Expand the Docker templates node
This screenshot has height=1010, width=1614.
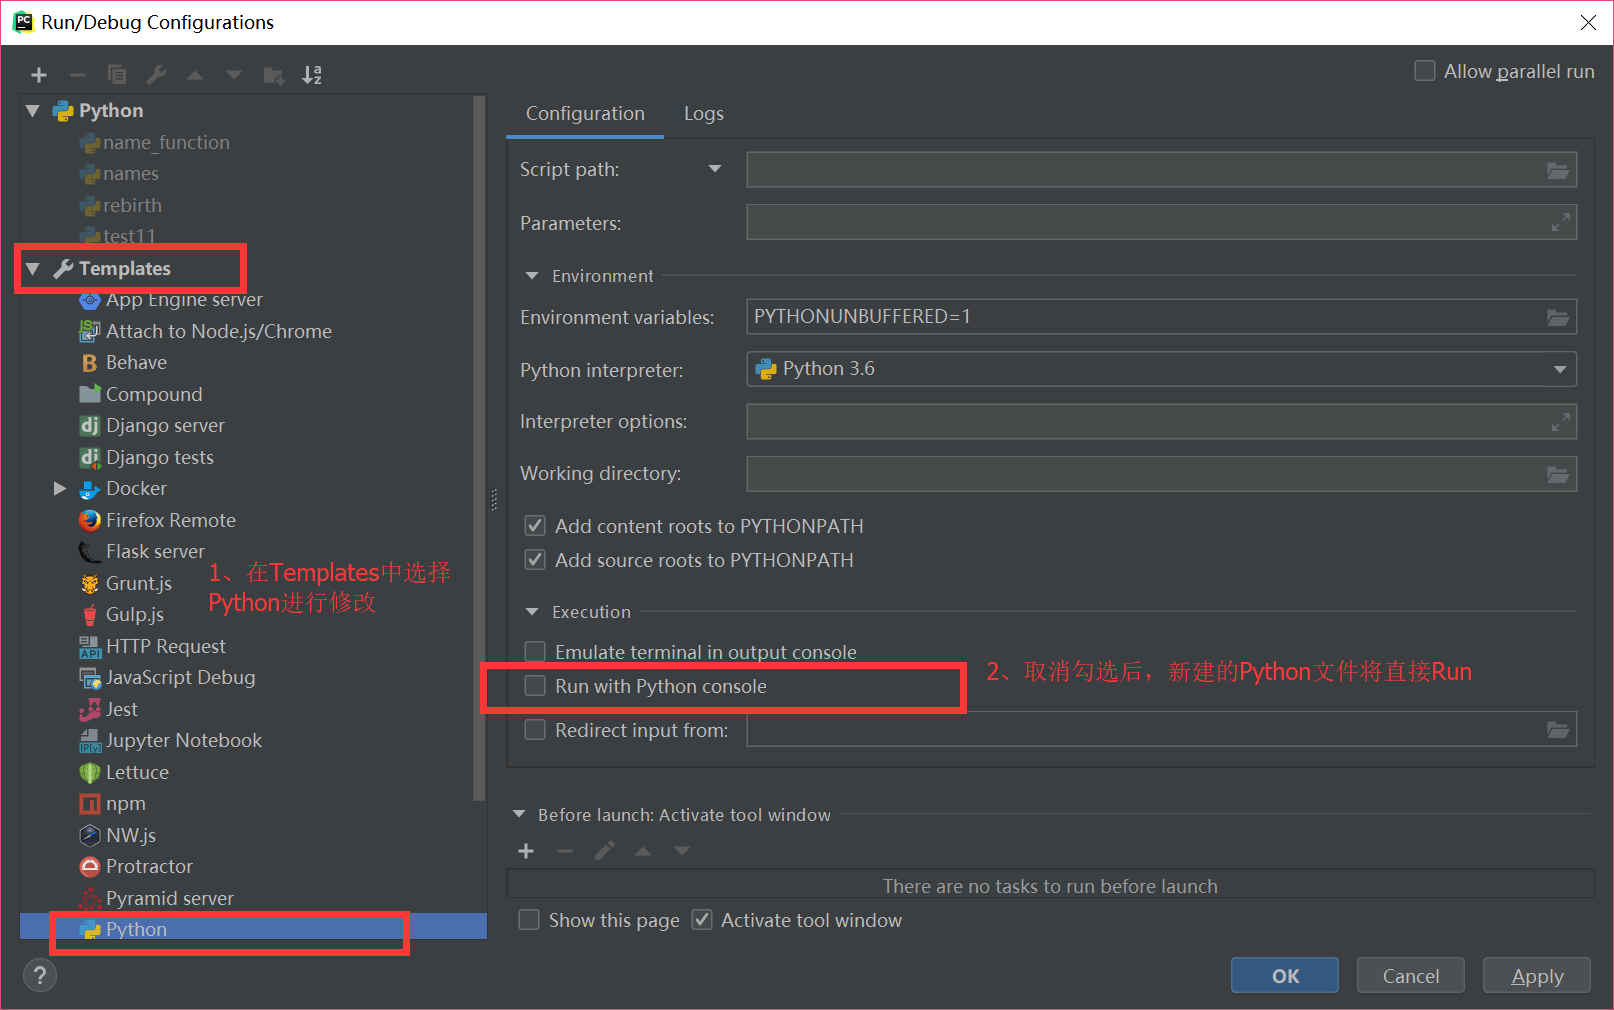(59, 489)
